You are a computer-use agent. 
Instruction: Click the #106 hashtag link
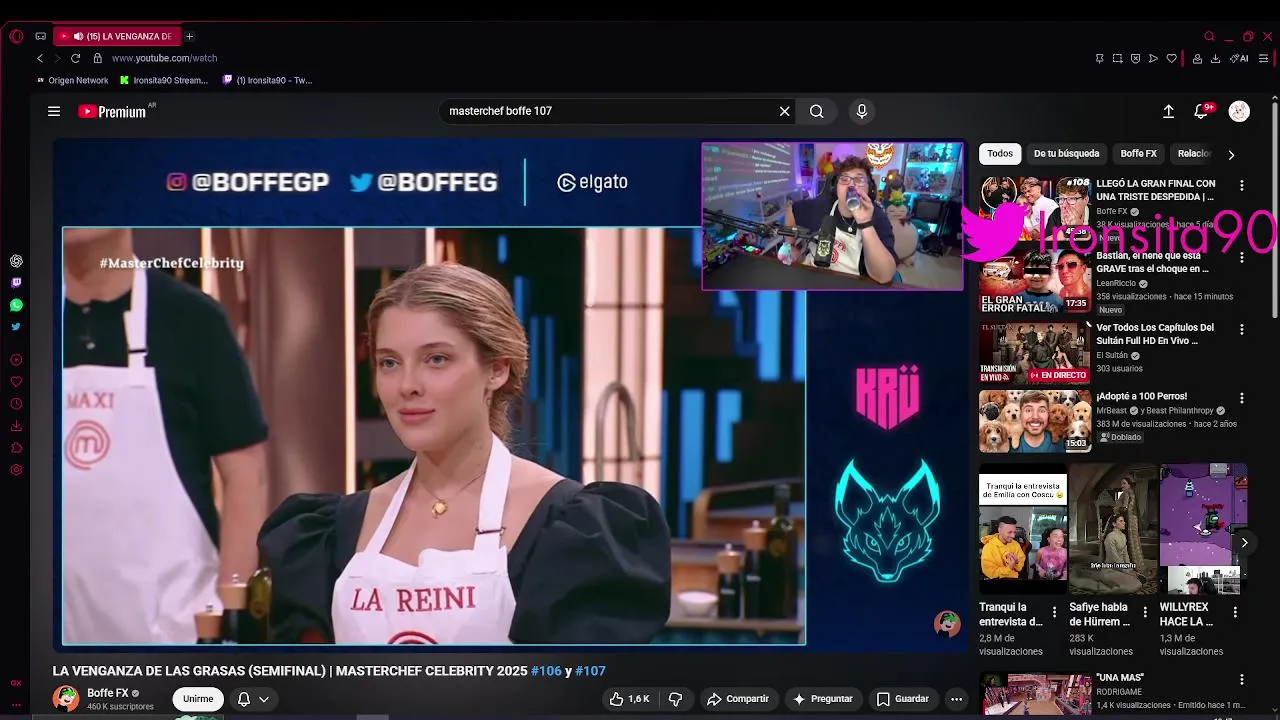[546, 671]
